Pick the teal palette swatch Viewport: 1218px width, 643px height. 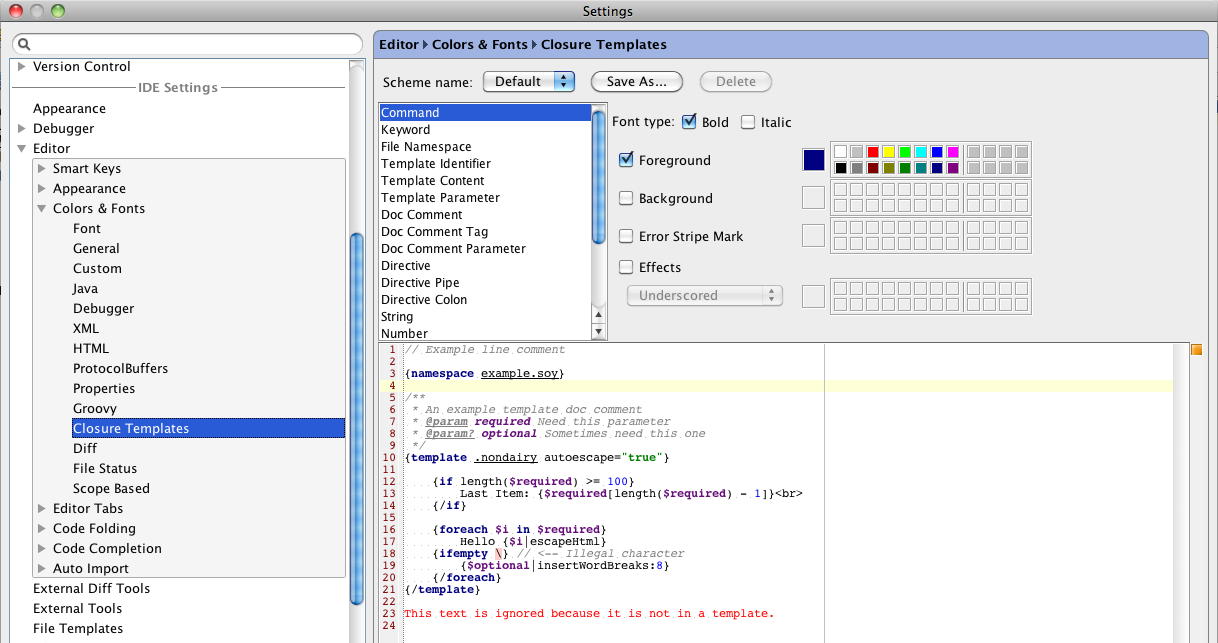coord(921,168)
